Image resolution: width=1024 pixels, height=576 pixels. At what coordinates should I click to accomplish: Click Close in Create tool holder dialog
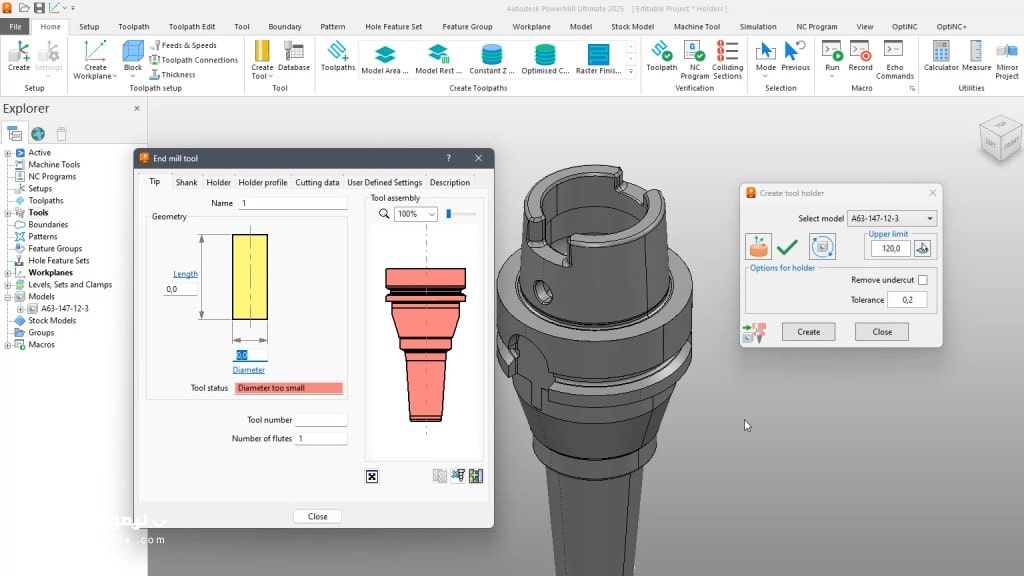(x=882, y=332)
